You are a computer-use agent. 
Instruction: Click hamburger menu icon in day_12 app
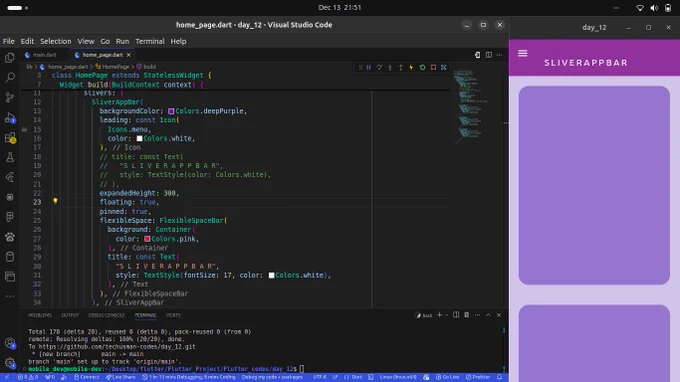pyautogui.click(x=523, y=53)
